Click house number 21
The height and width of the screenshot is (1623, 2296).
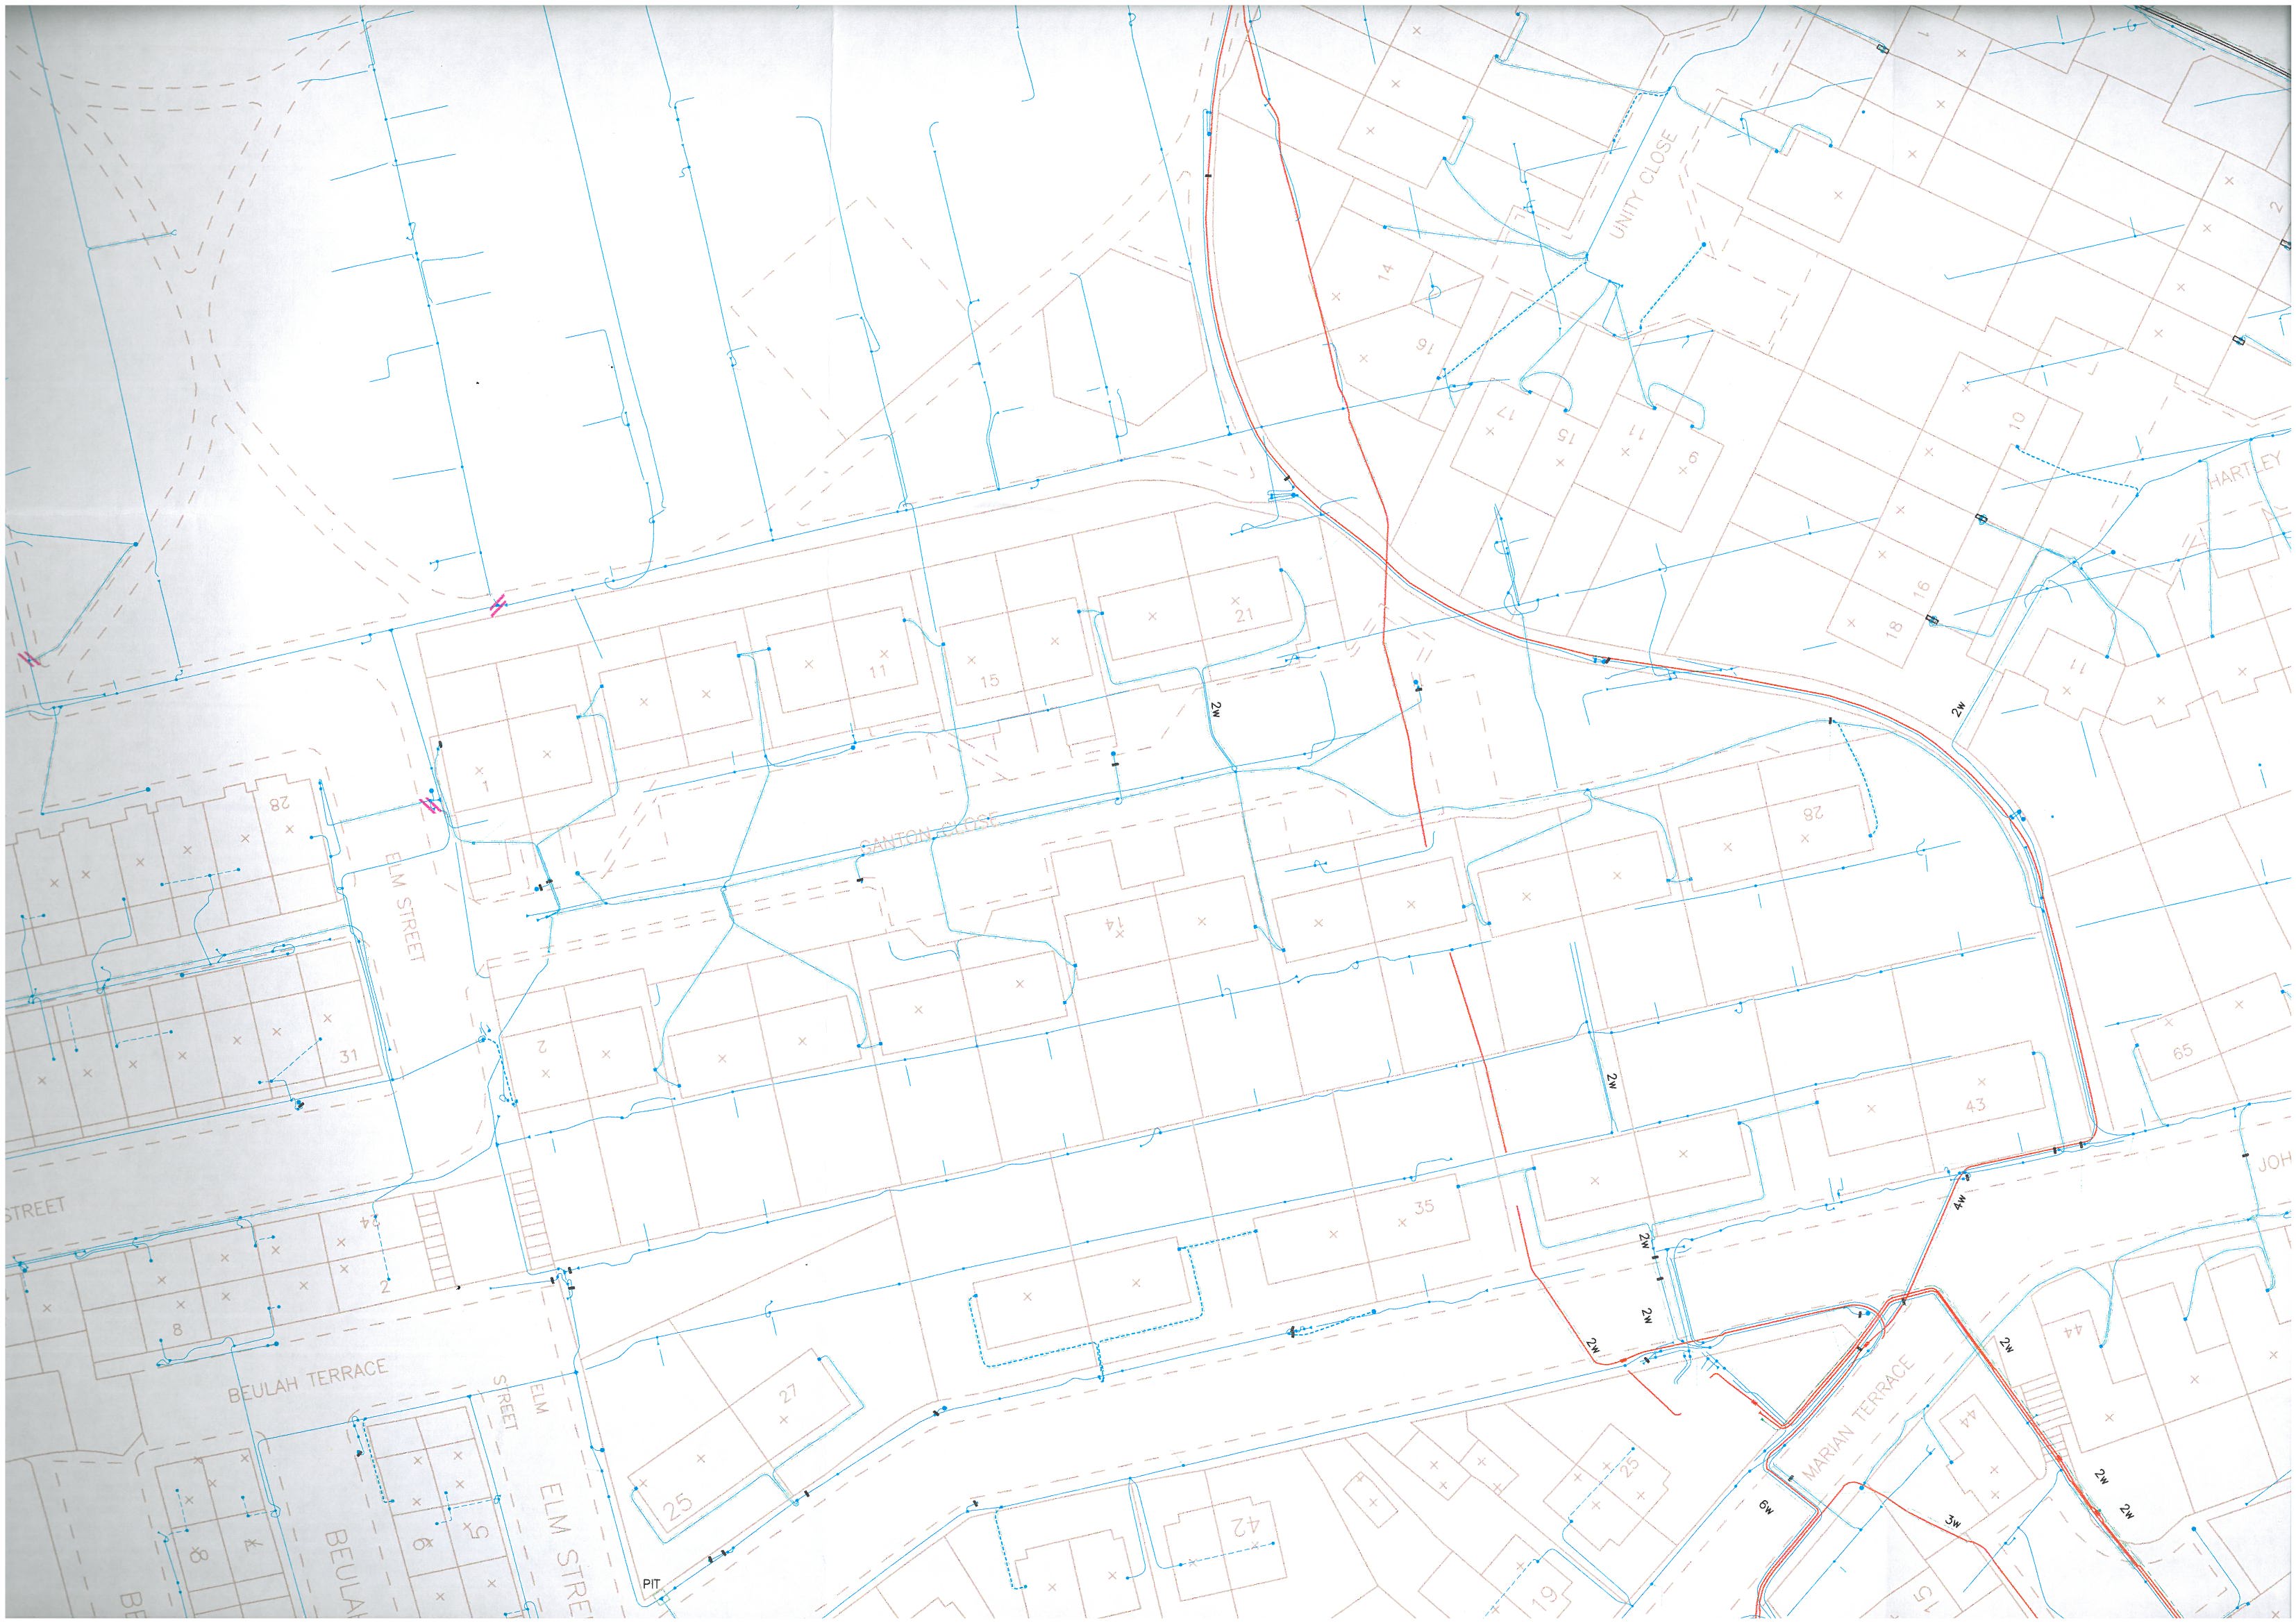[1244, 615]
